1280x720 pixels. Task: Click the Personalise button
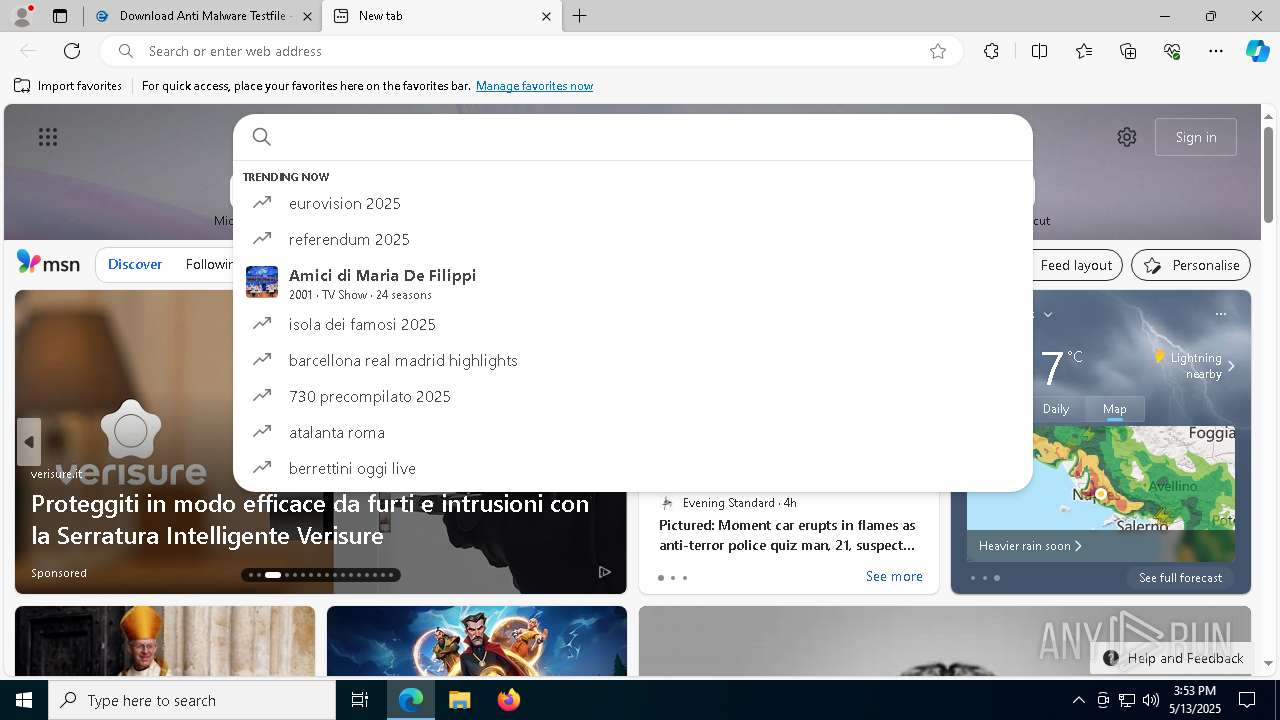(x=1191, y=265)
